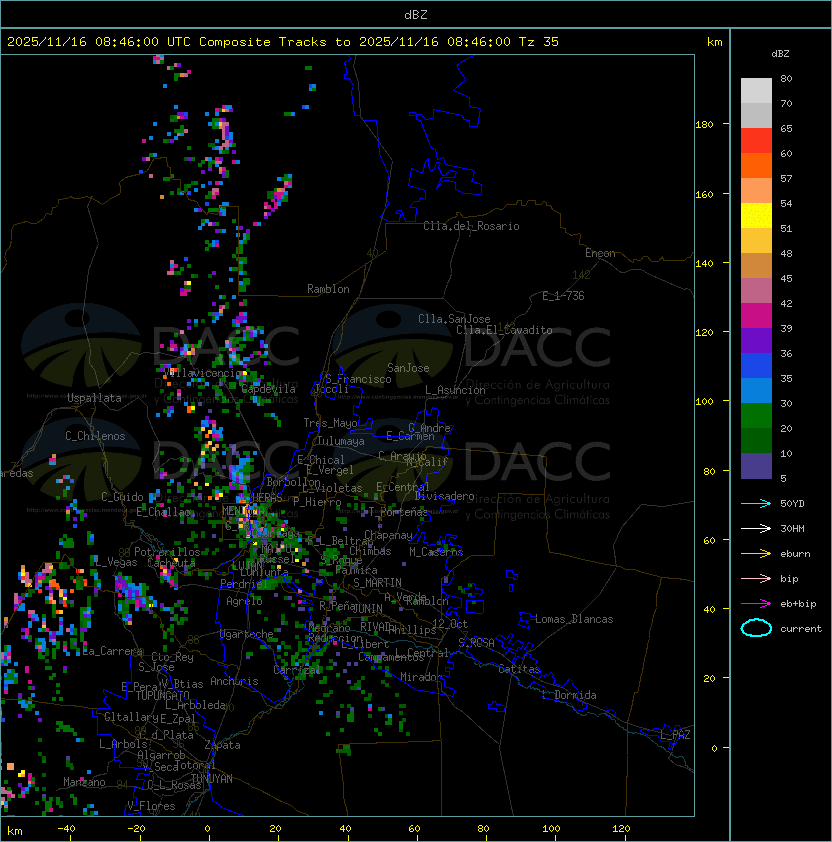Click the 'TUPUNGATO' place label

coord(162,696)
